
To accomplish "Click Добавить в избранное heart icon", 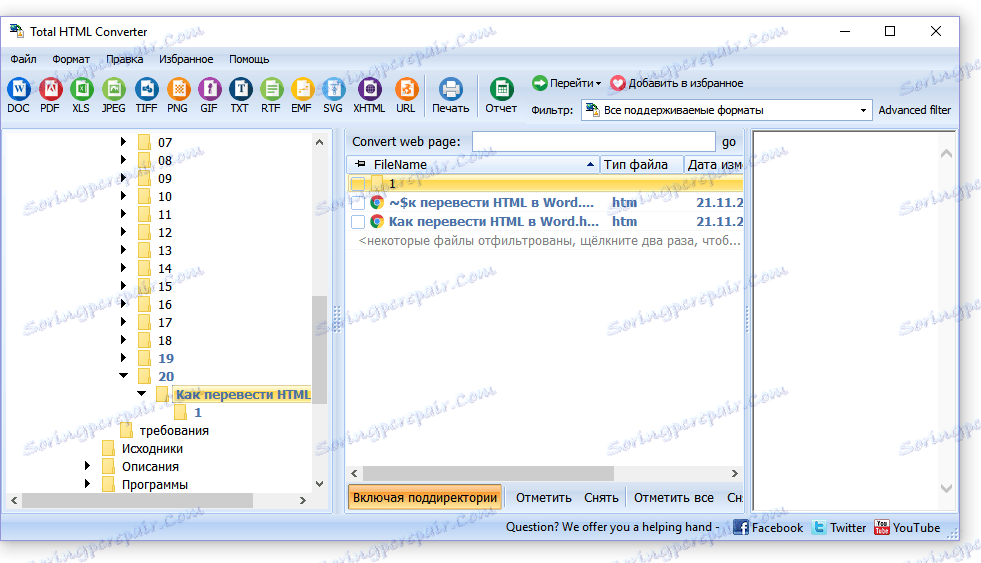I will tap(618, 83).
